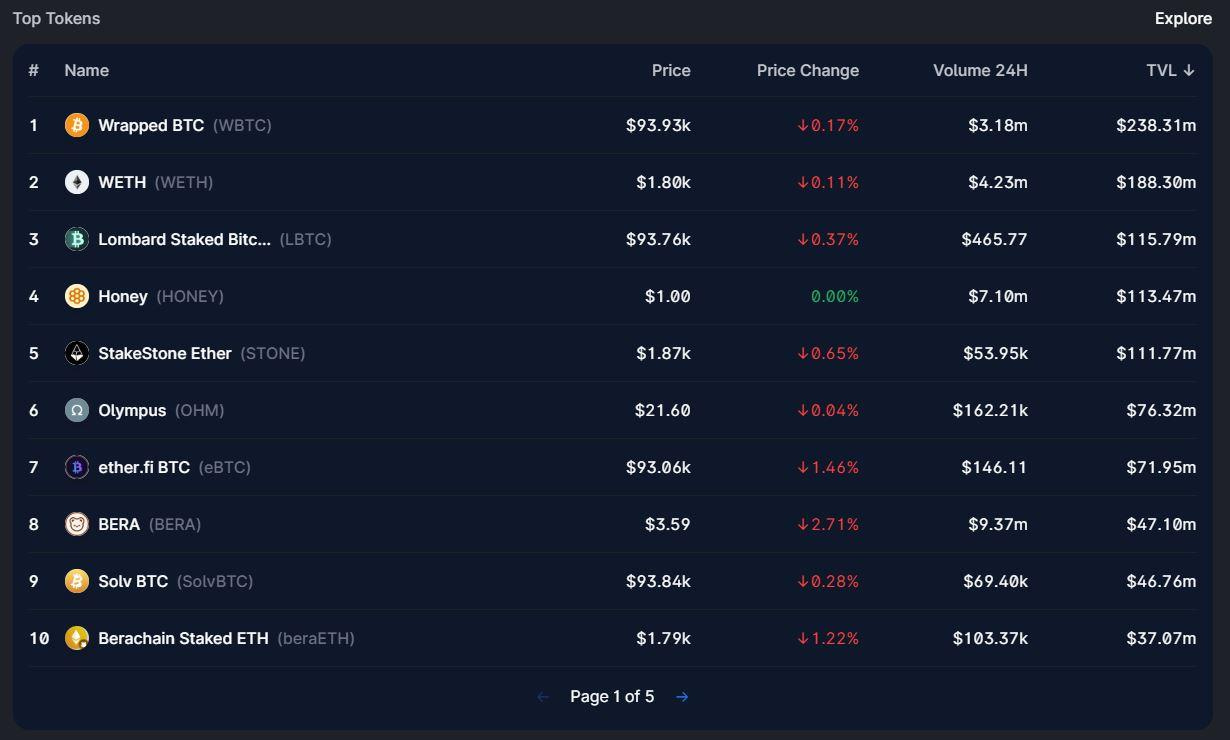The height and width of the screenshot is (740, 1230).
Task: Click the Solv BTC token icon
Action: [x=77, y=581]
